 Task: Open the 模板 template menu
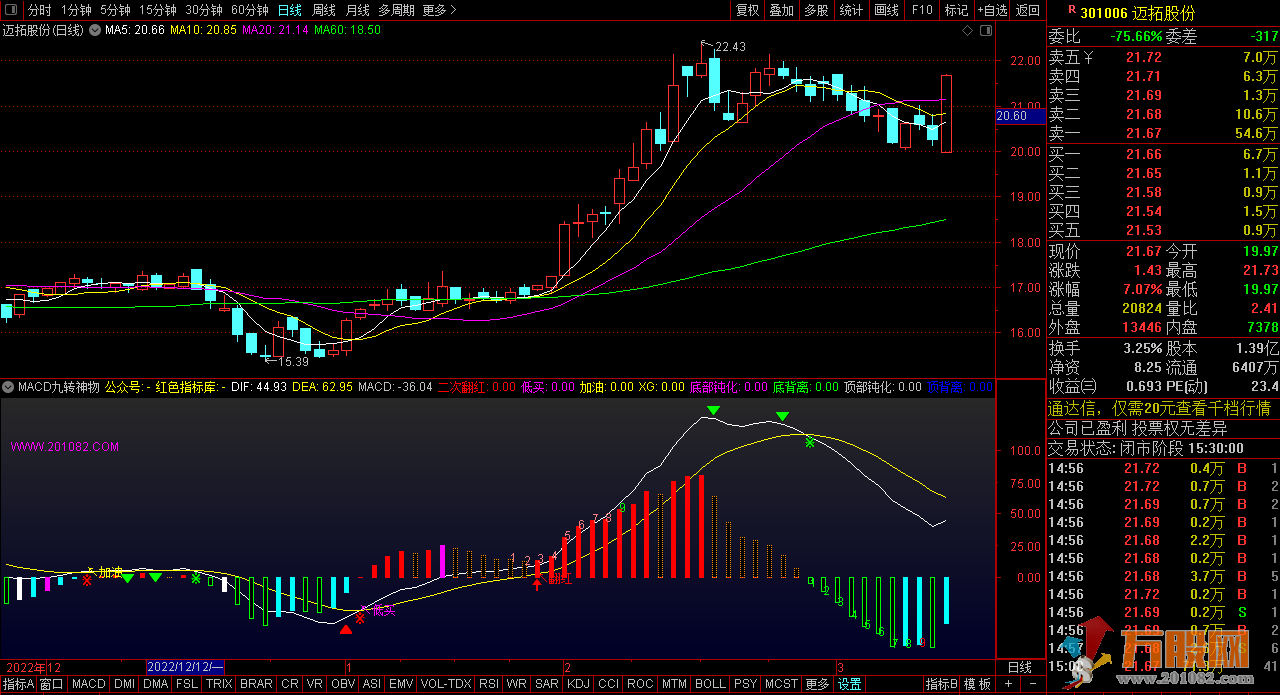(977, 685)
